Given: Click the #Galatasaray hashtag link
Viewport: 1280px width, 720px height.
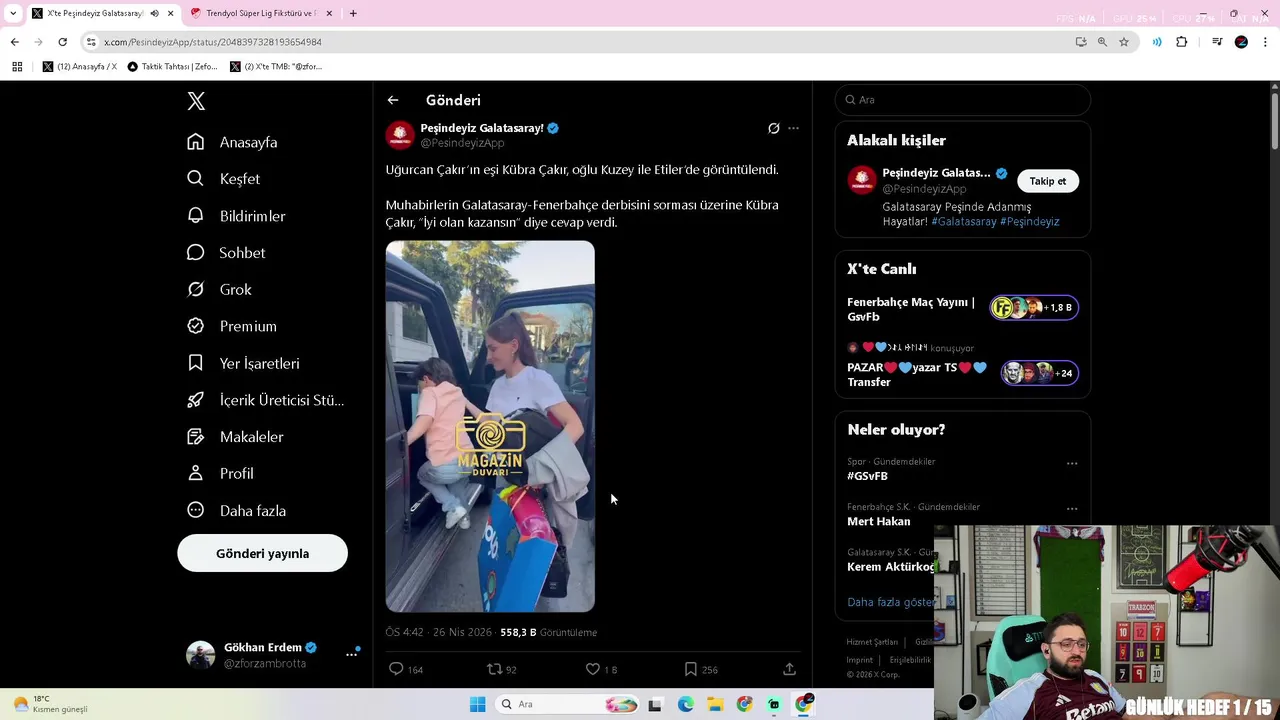Looking at the screenshot, I should (964, 221).
